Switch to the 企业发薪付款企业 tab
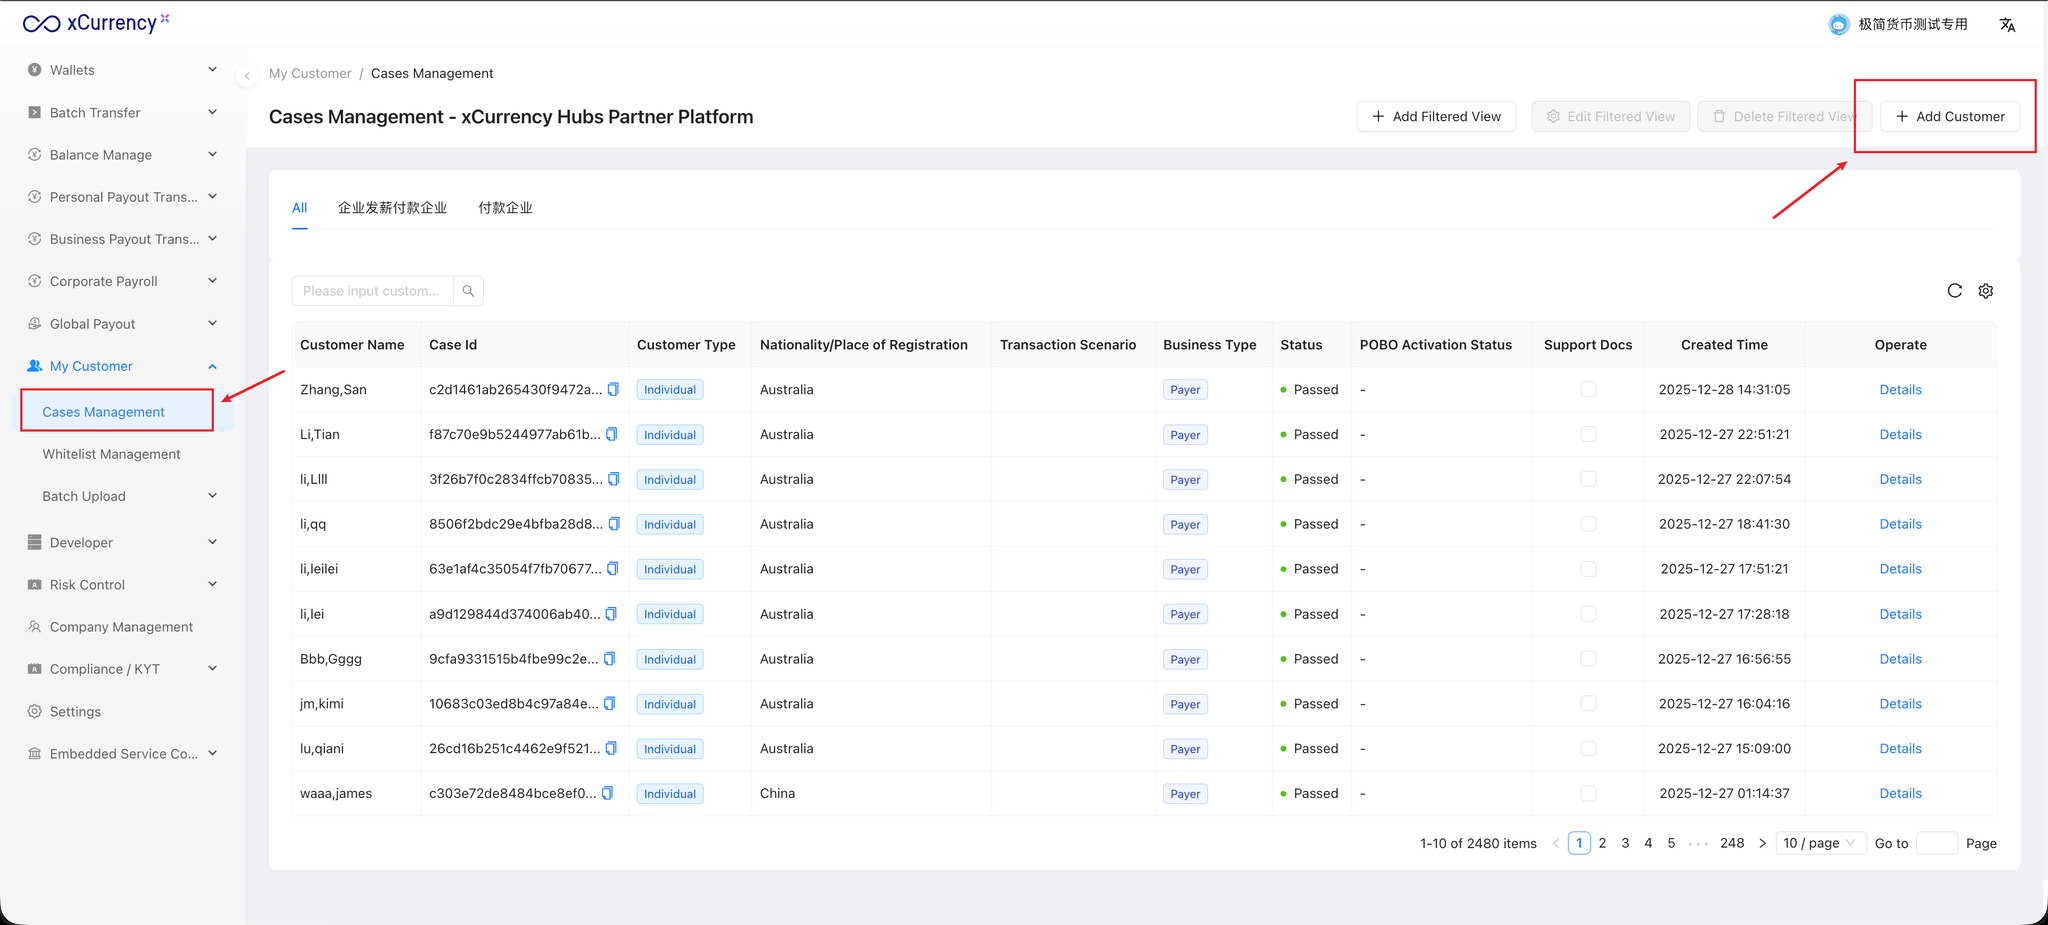Screen dimensions: 2048x925 click(392, 208)
